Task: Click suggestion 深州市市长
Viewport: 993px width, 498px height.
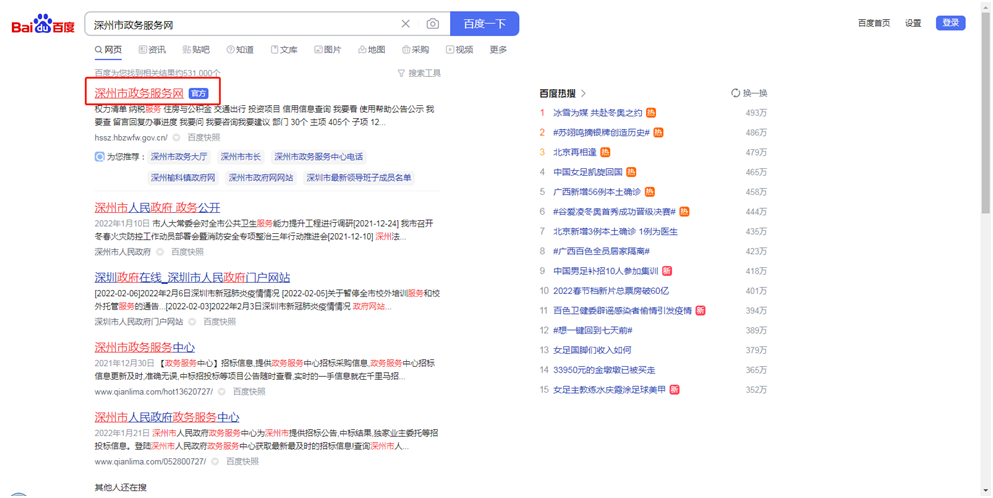Action: coord(241,156)
